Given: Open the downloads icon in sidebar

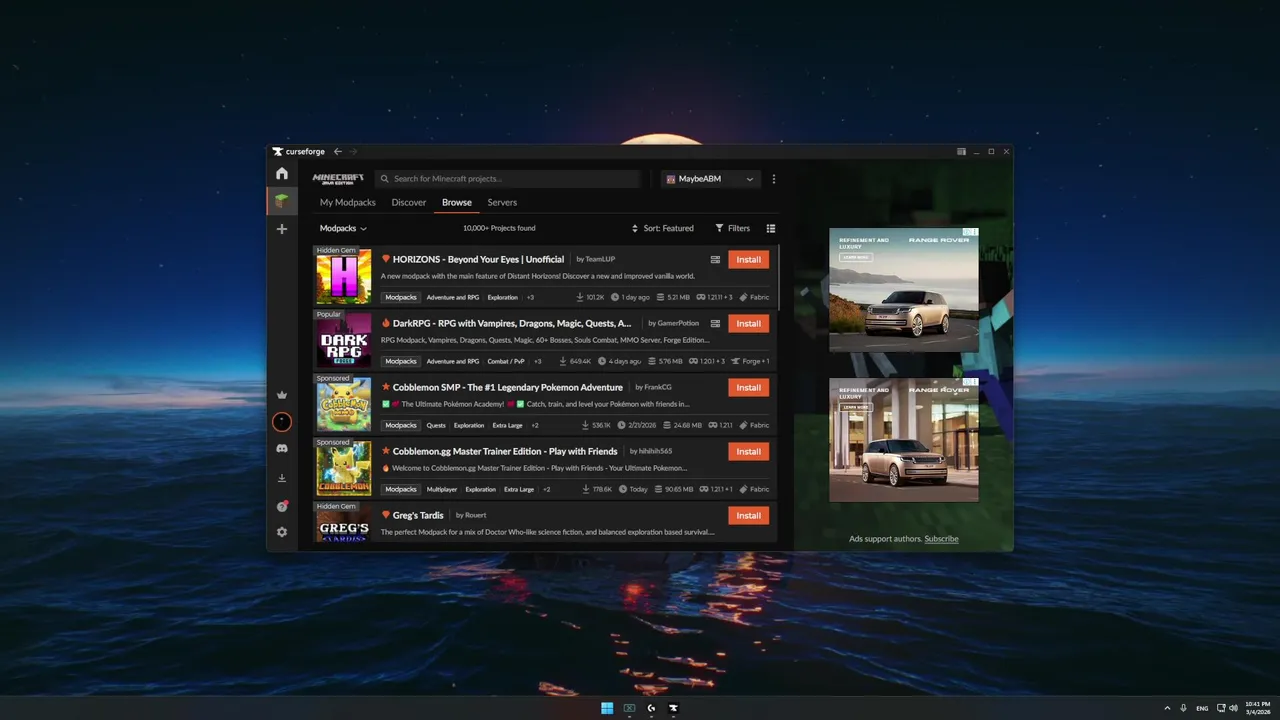Looking at the screenshot, I should tap(282, 478).
